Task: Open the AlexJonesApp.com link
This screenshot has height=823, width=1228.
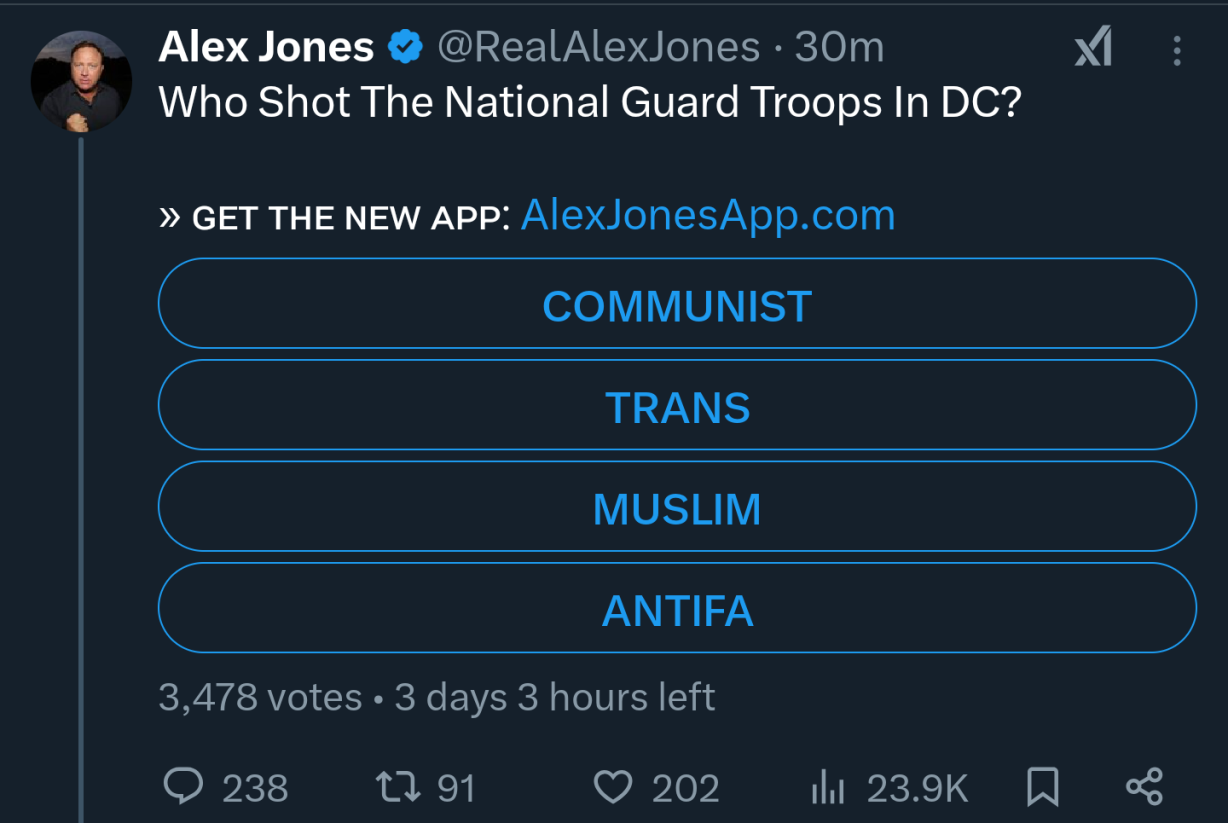Action: 708,215
